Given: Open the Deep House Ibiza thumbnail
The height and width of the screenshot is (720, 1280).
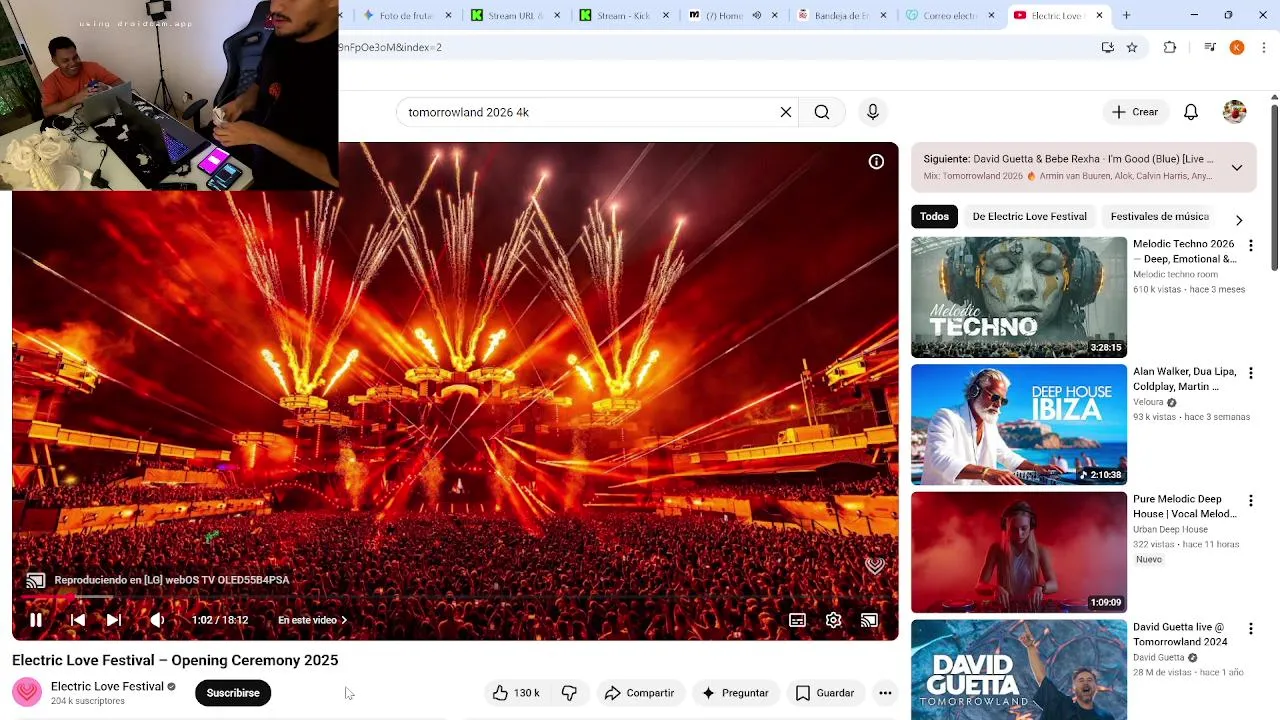Looking at the screenshot, I should 1019,425.
